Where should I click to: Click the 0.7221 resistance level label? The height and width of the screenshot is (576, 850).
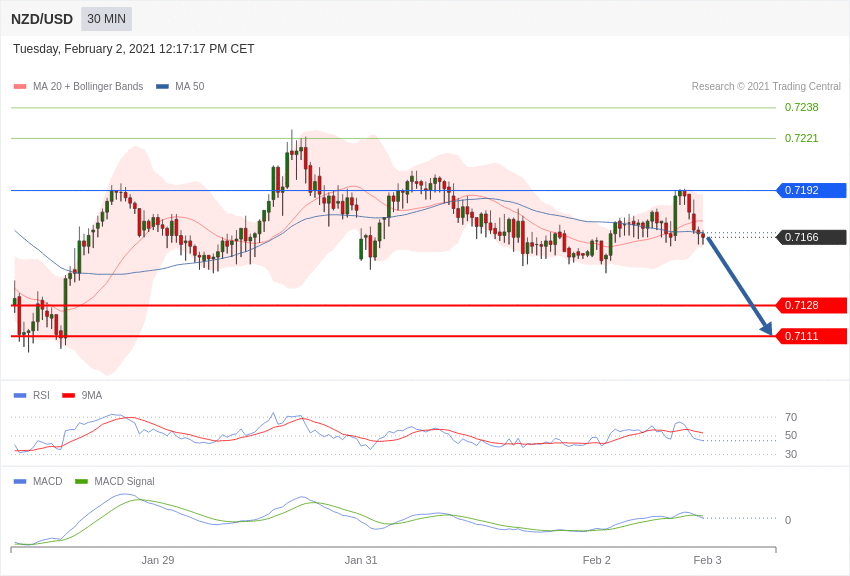pyautogui.click(x=801, y=138)
